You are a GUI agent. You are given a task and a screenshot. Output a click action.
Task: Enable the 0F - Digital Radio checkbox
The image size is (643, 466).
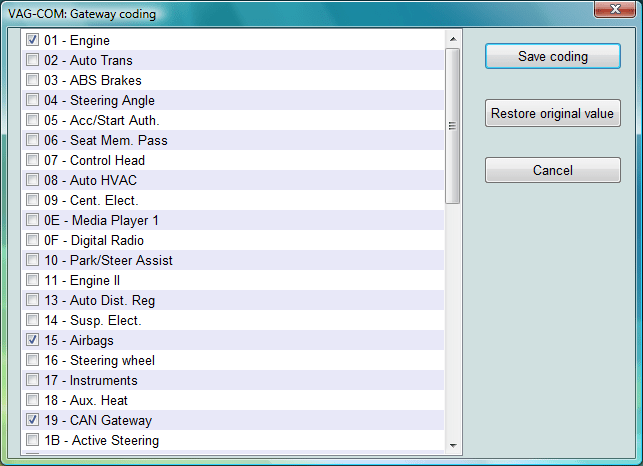click(32, 240)
